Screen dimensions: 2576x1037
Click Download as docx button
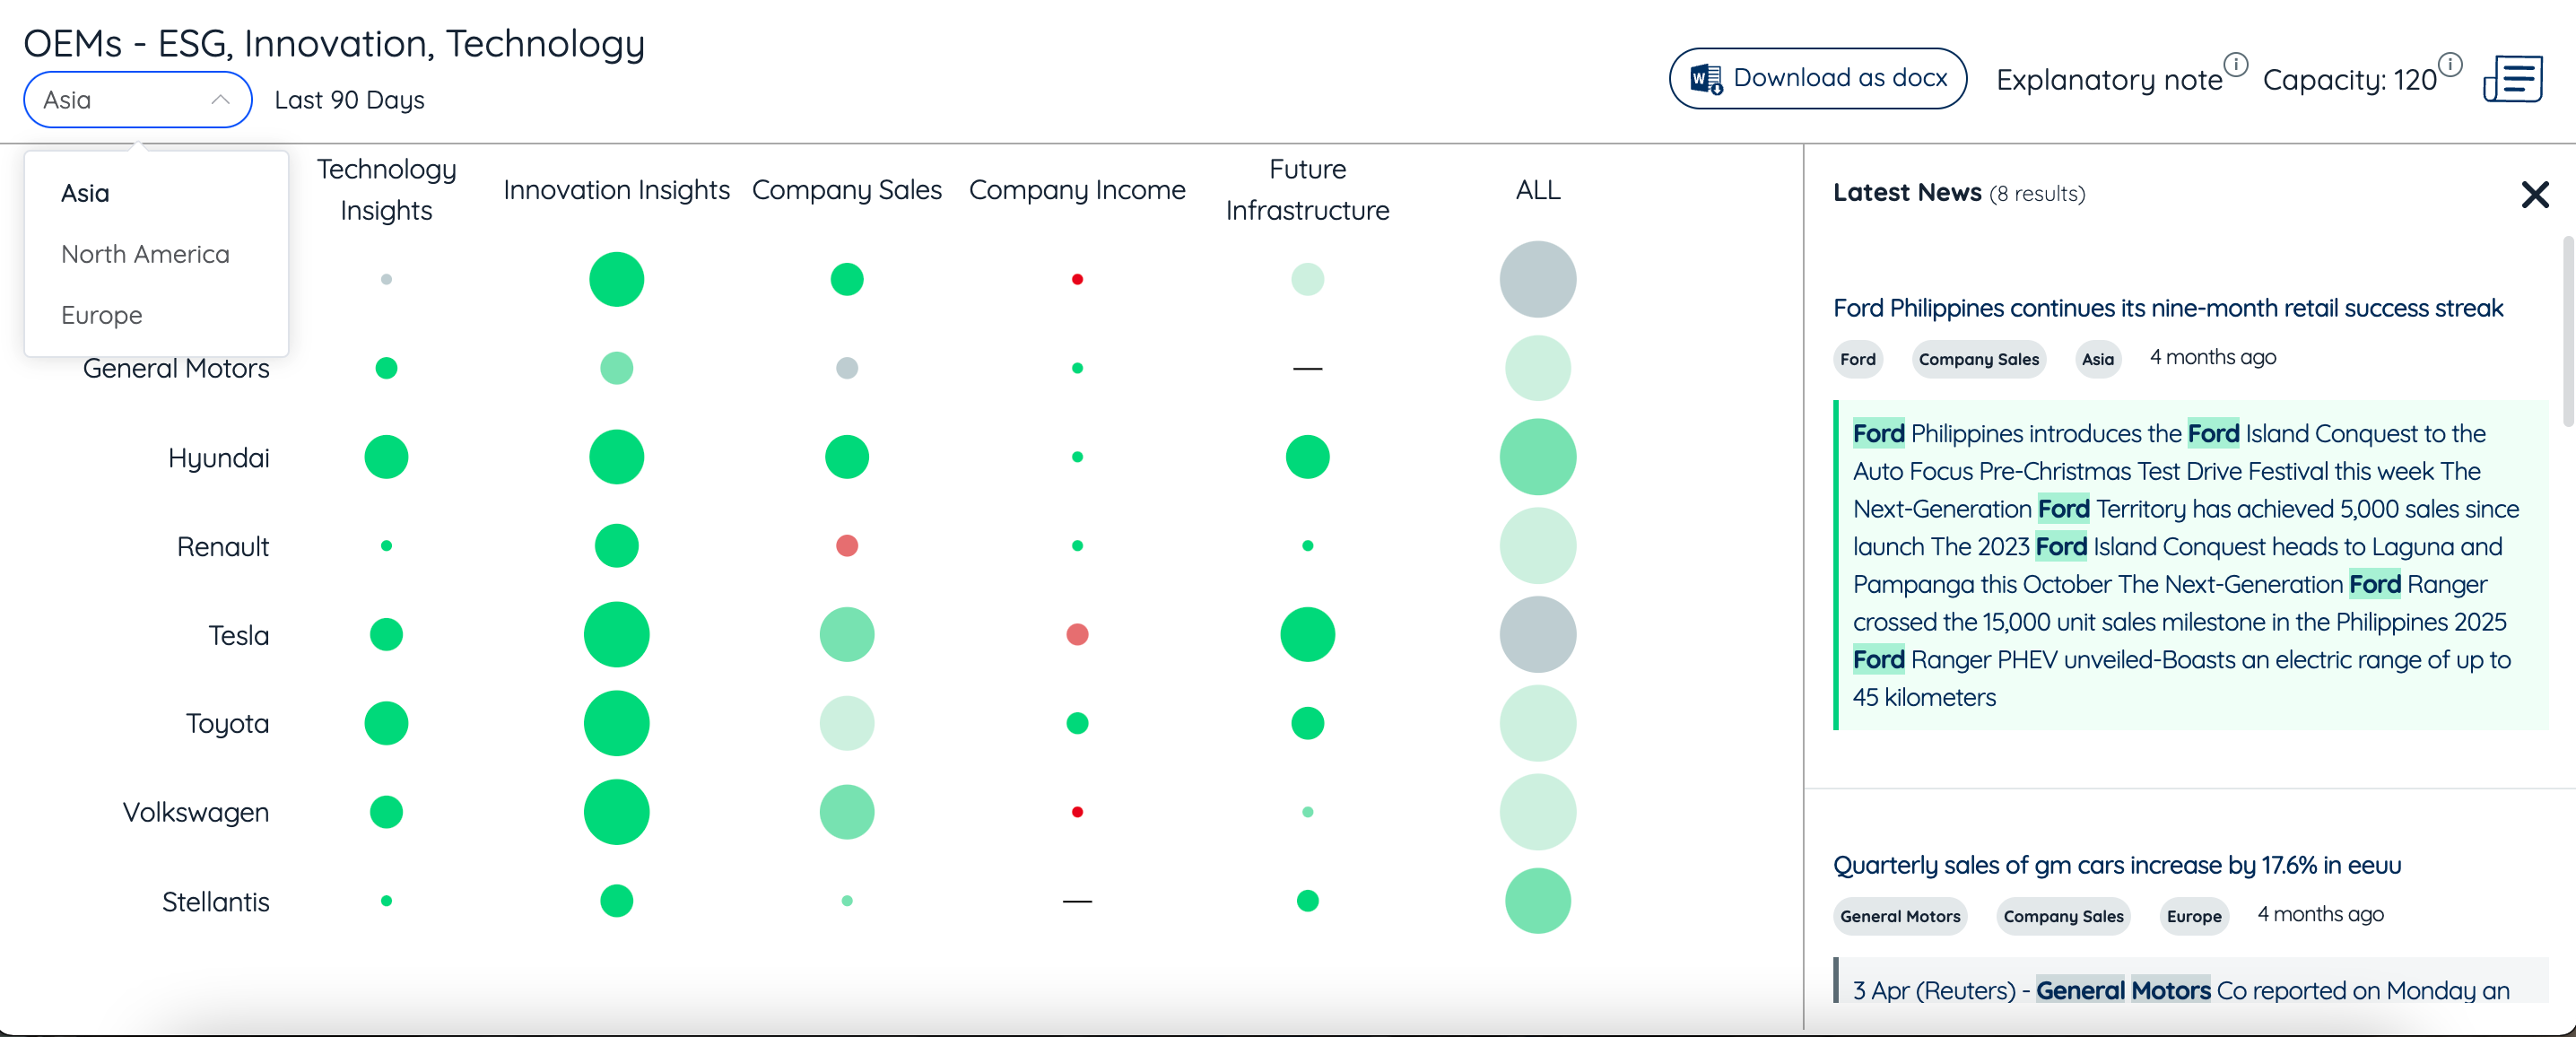click(1817, 79)
